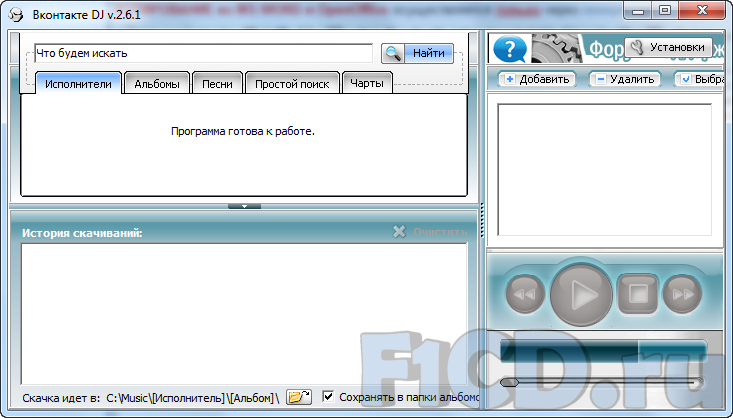
Task: Open the download folder browse icon
Action: [x=299, y=397]
